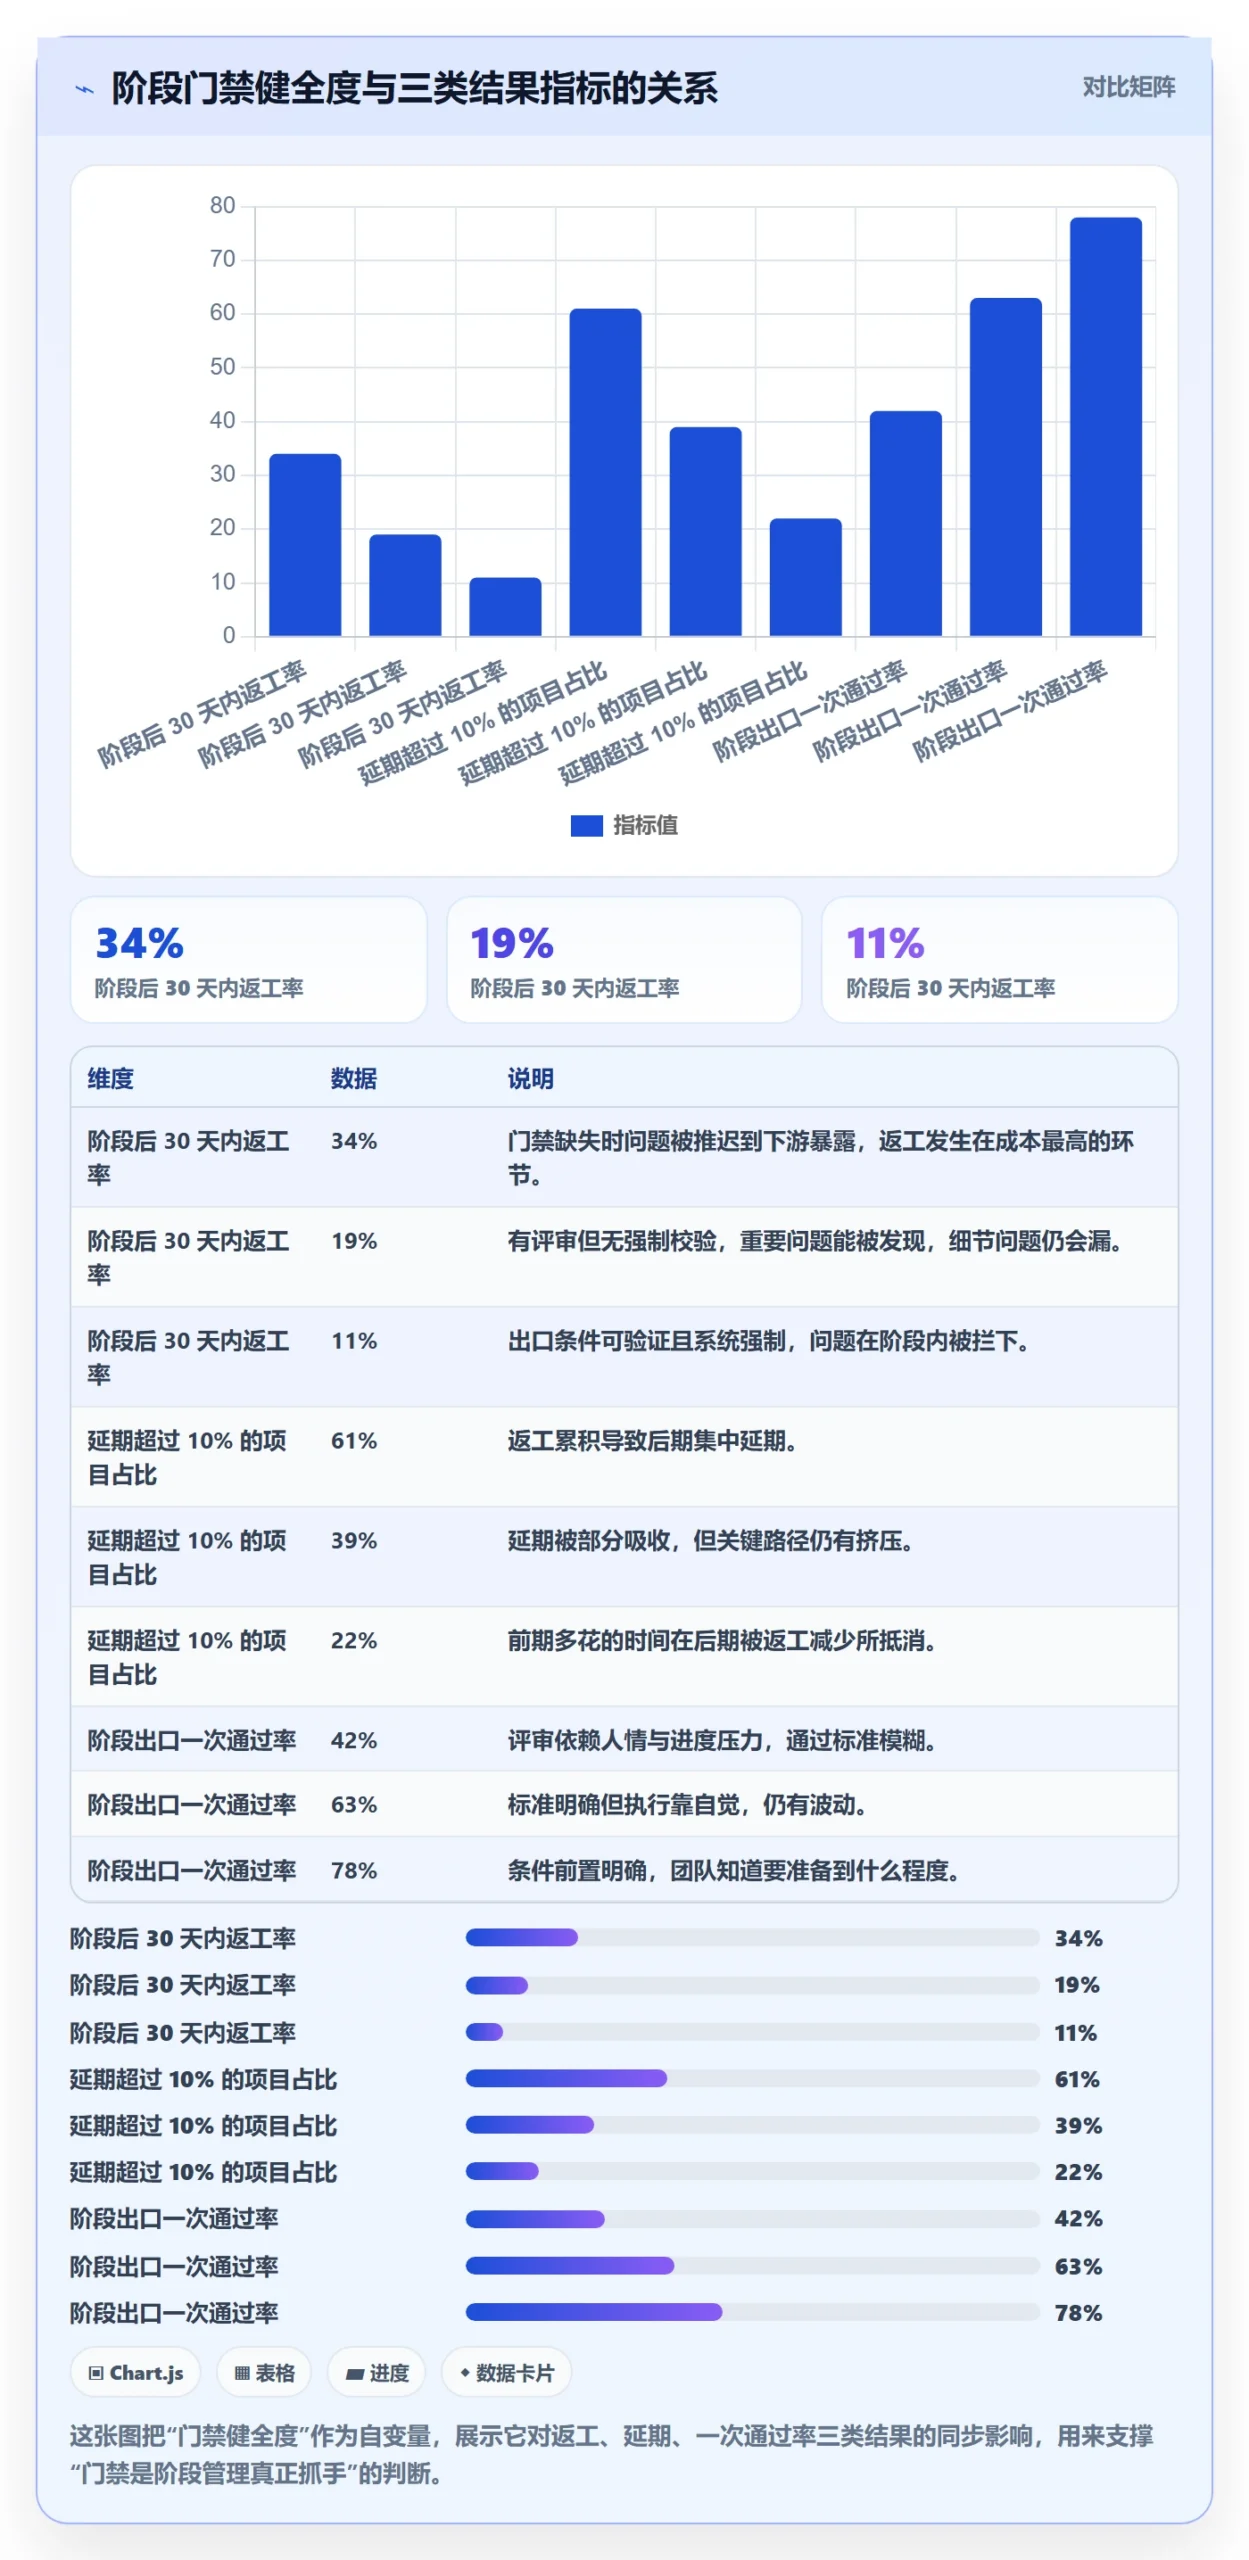The height and width of the screenshot is (2560, 1249).
Task: Click the explanation 返工累积导致后期集中延期。
Action: click(651, 1440)
